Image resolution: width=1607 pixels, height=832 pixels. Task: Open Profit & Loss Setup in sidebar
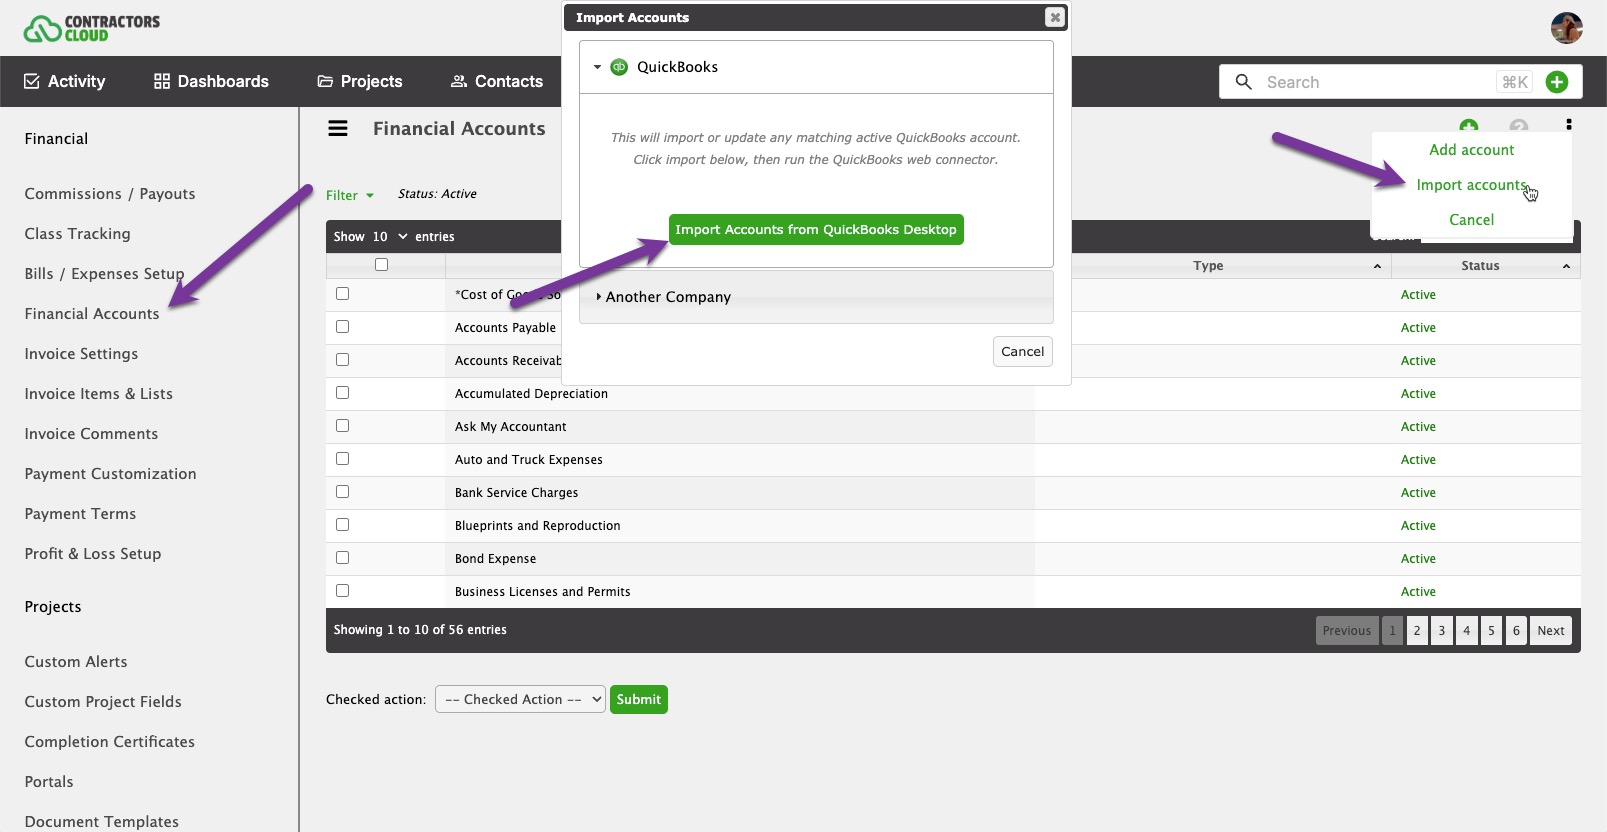tap(92, 554)
